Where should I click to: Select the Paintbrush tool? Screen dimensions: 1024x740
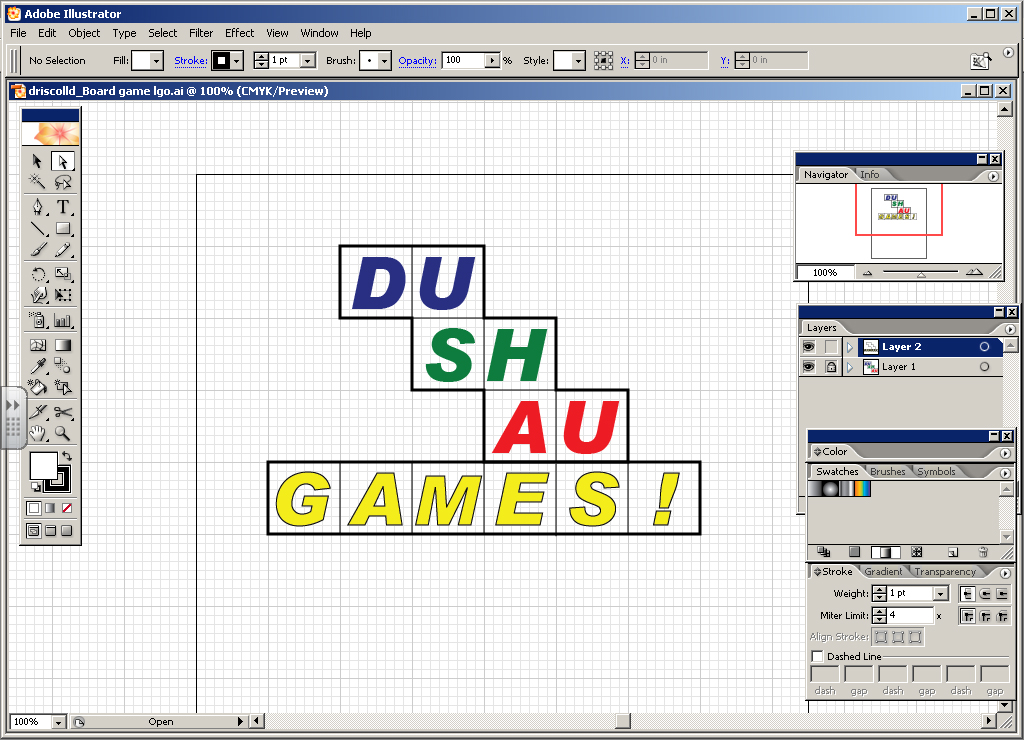(36, 248)
